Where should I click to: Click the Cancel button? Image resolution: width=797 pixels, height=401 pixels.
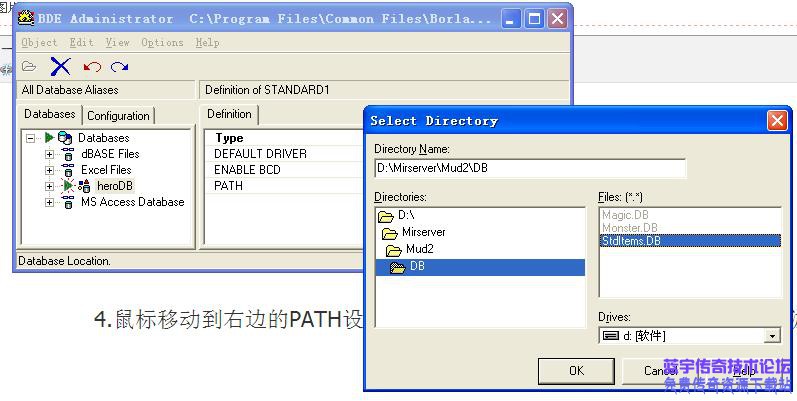(x=660, y=371)
